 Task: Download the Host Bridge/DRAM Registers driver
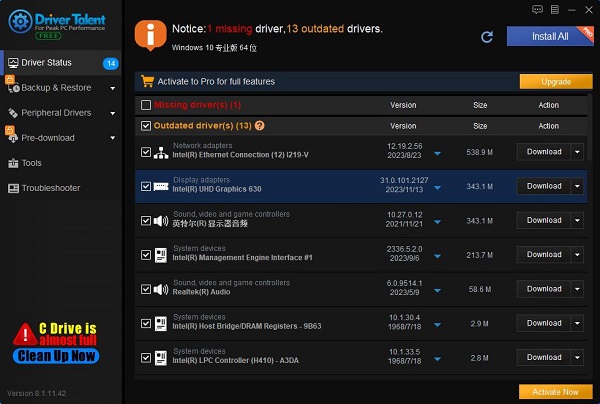click(544, 323)
